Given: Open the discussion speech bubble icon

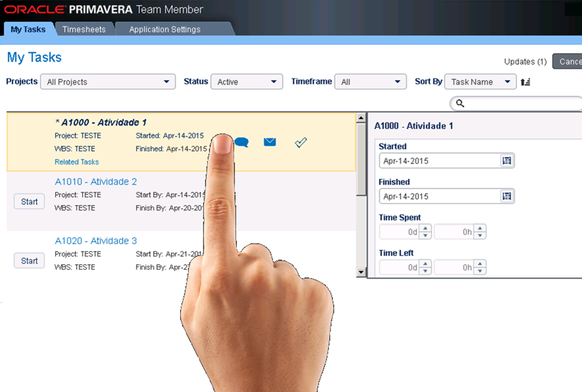Looking at the screenshot, I should pyautogui.click(x=242, y=142).
